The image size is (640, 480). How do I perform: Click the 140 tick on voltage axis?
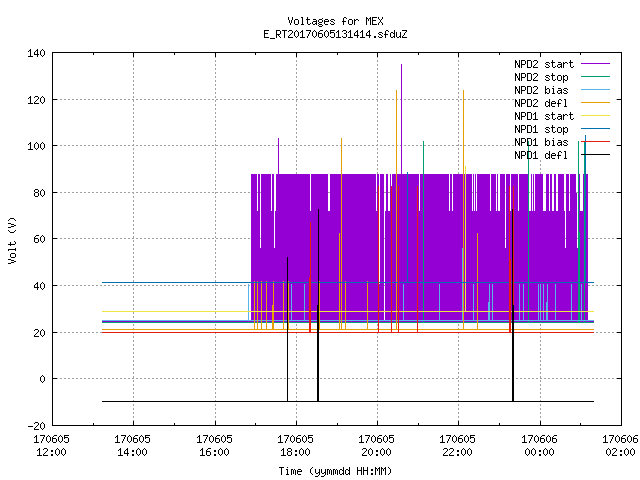pos(36,53)
